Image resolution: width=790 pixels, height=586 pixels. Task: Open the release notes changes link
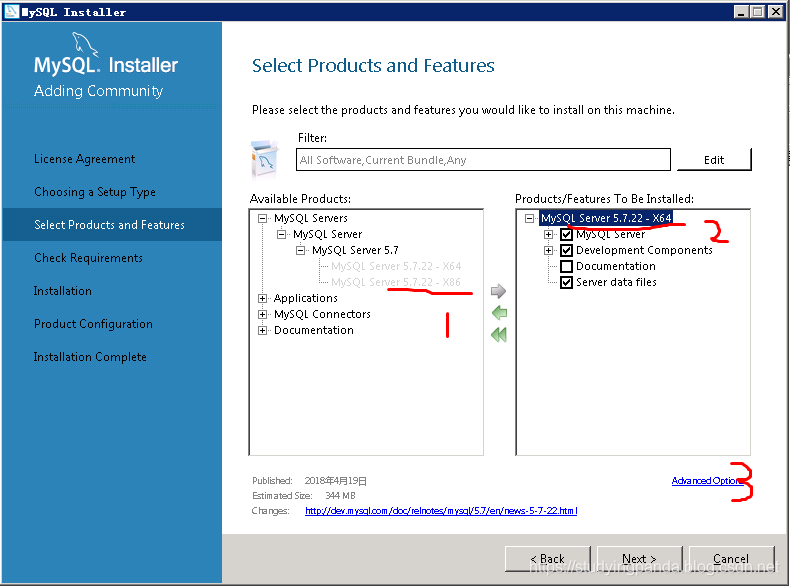(x=441, y=511)
